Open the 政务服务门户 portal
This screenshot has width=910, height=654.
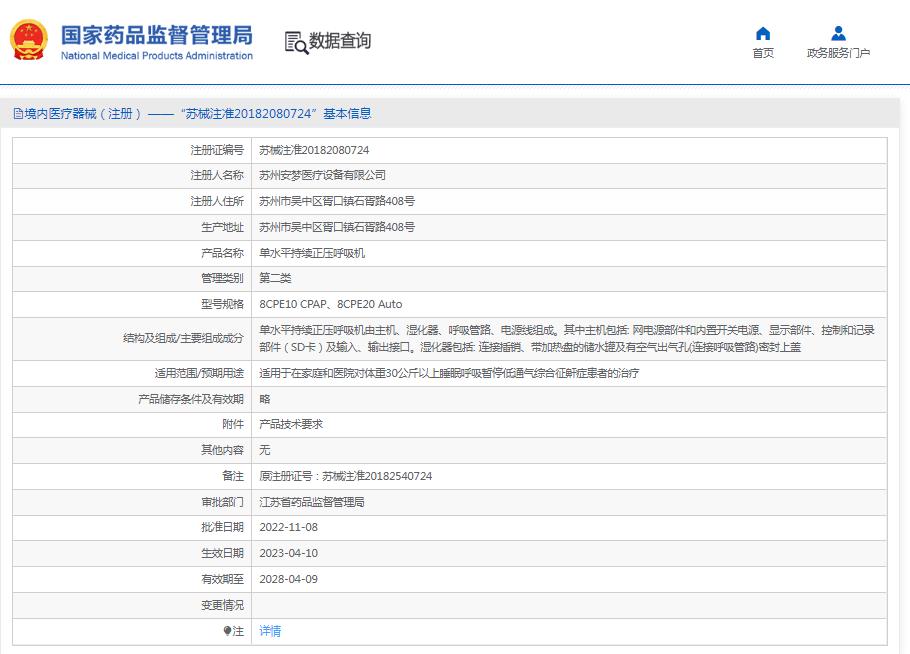(x=838, y=53)
